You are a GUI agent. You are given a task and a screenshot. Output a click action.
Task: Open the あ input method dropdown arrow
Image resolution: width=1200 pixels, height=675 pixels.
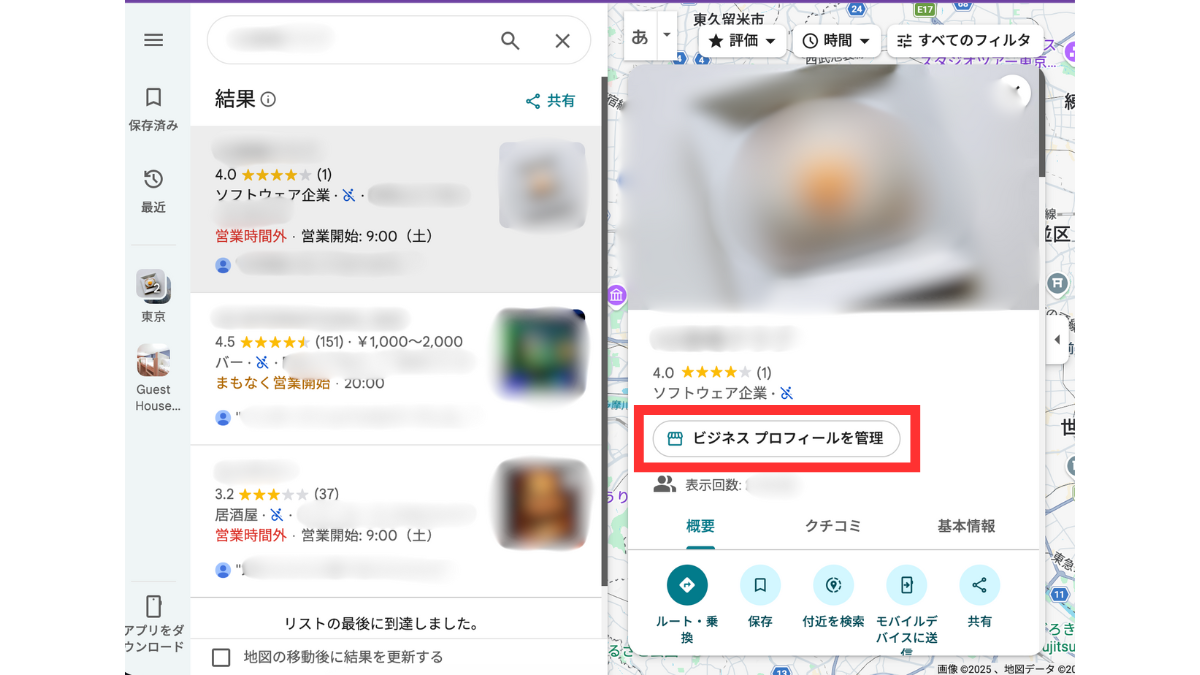[x=667, y=36]
